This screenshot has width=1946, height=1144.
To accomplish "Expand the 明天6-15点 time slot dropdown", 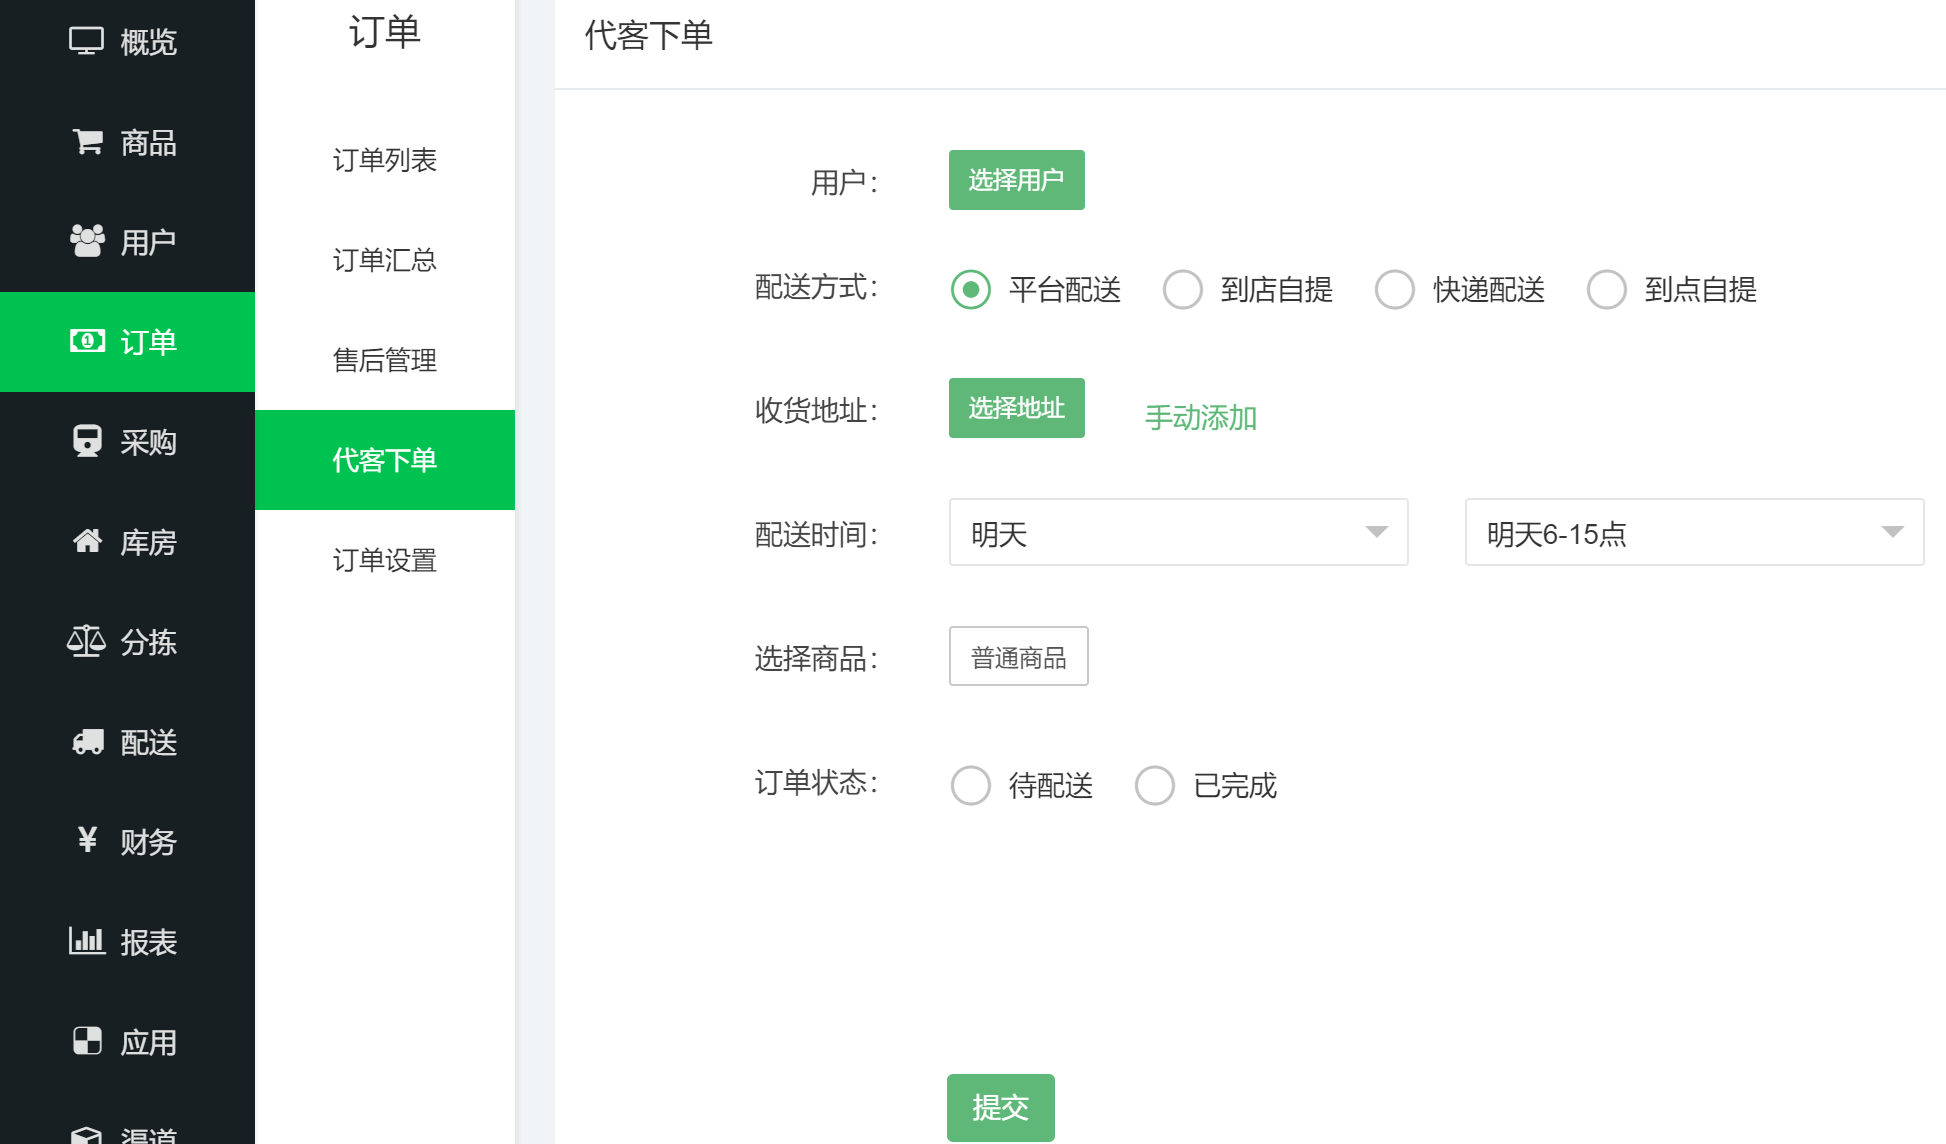I will (x=1693, y=533).
